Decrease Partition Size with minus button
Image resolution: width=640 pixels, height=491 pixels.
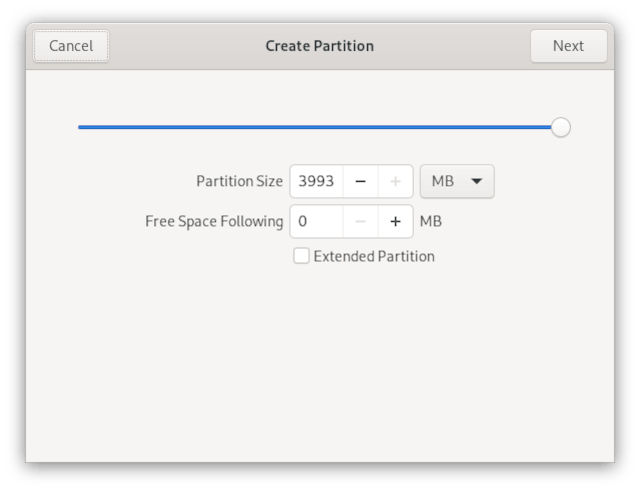point(360,182)
